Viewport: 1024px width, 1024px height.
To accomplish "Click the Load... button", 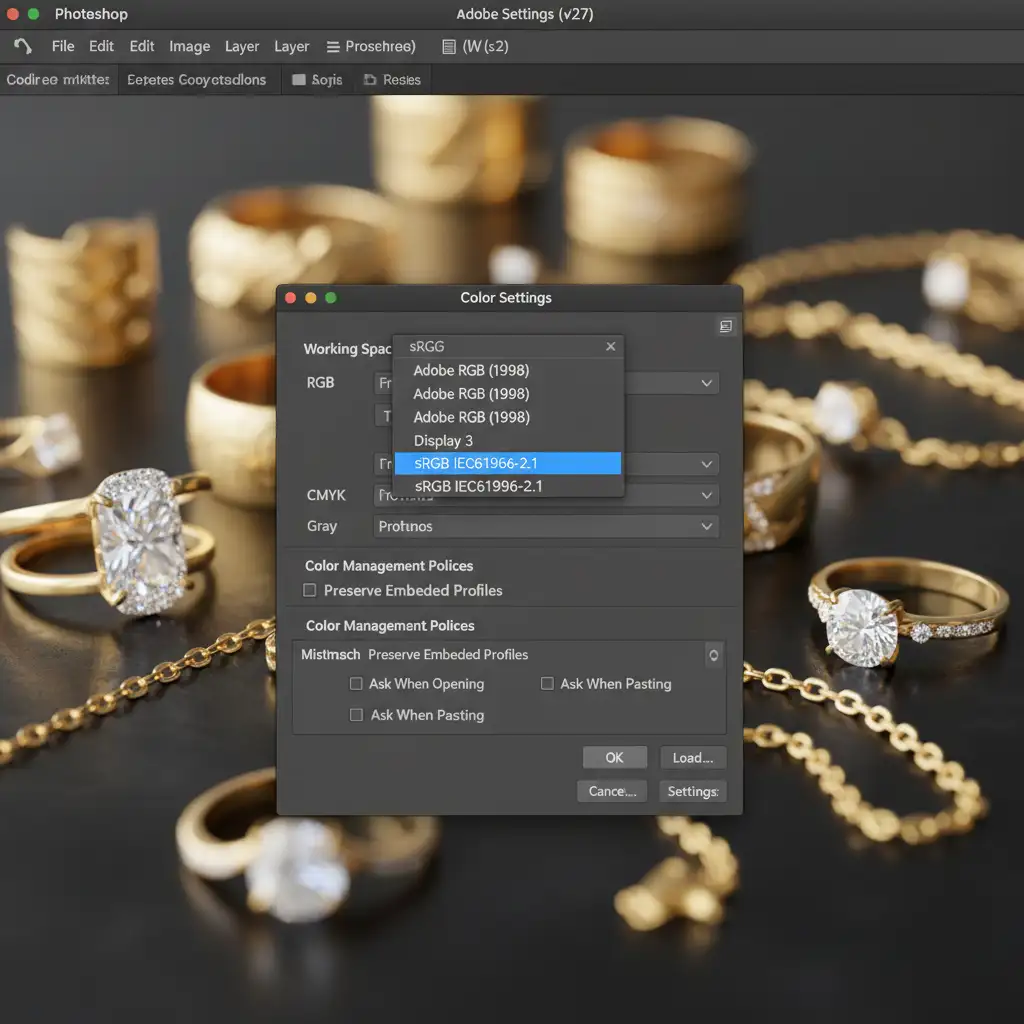I will [x=692, y=758].
